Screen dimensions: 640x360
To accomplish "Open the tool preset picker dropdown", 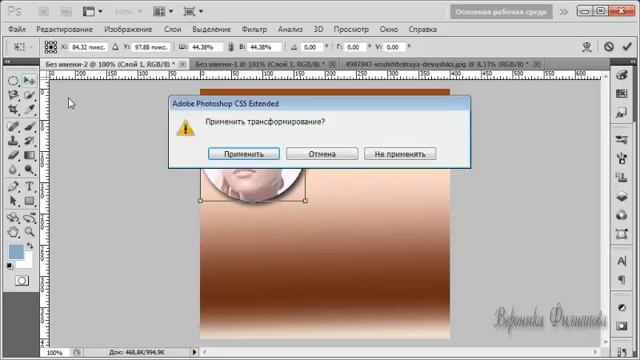I will [x=22, y=47].
